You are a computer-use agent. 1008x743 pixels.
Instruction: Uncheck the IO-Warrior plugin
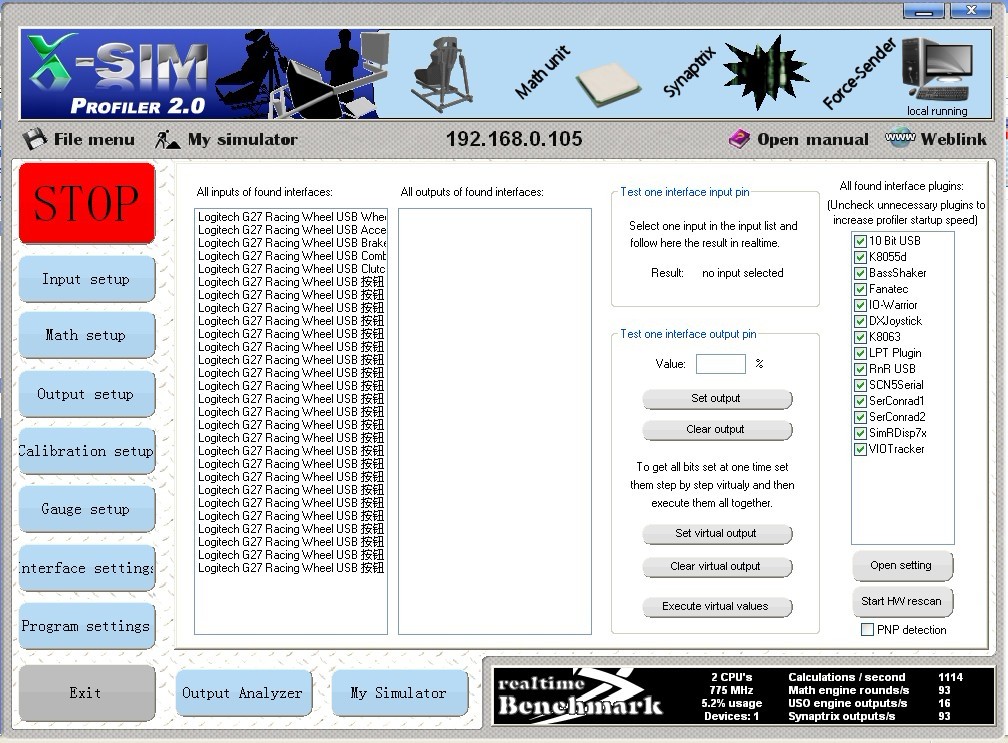860,305
